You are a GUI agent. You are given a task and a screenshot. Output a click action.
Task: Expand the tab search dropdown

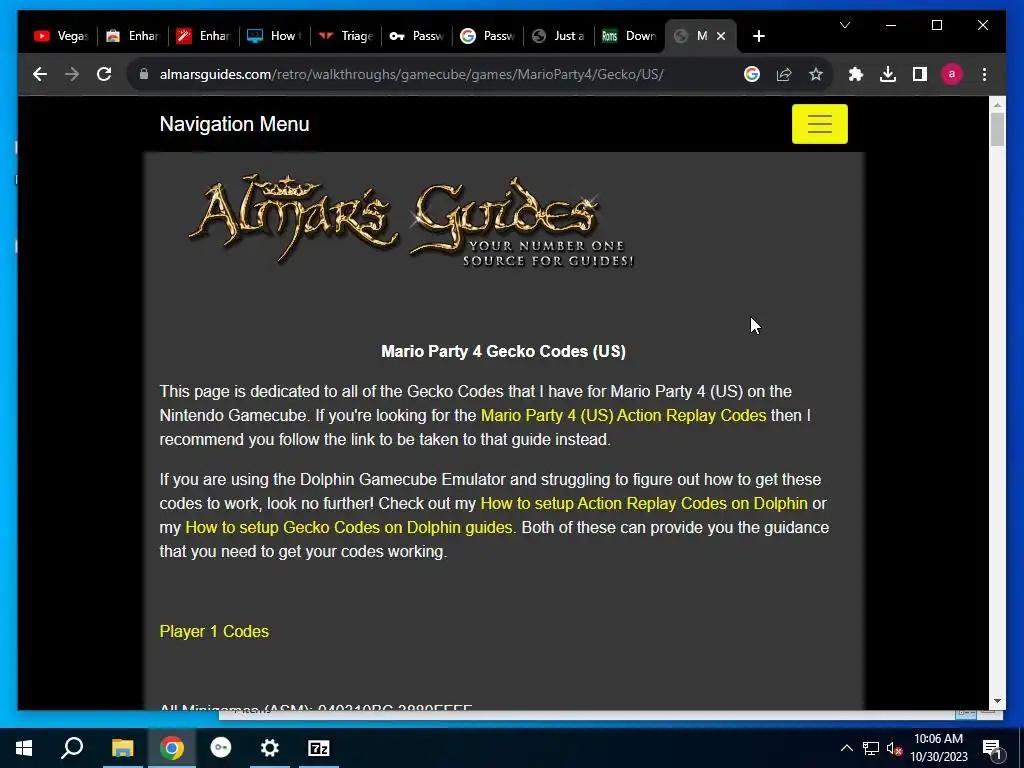coord(844,25)
